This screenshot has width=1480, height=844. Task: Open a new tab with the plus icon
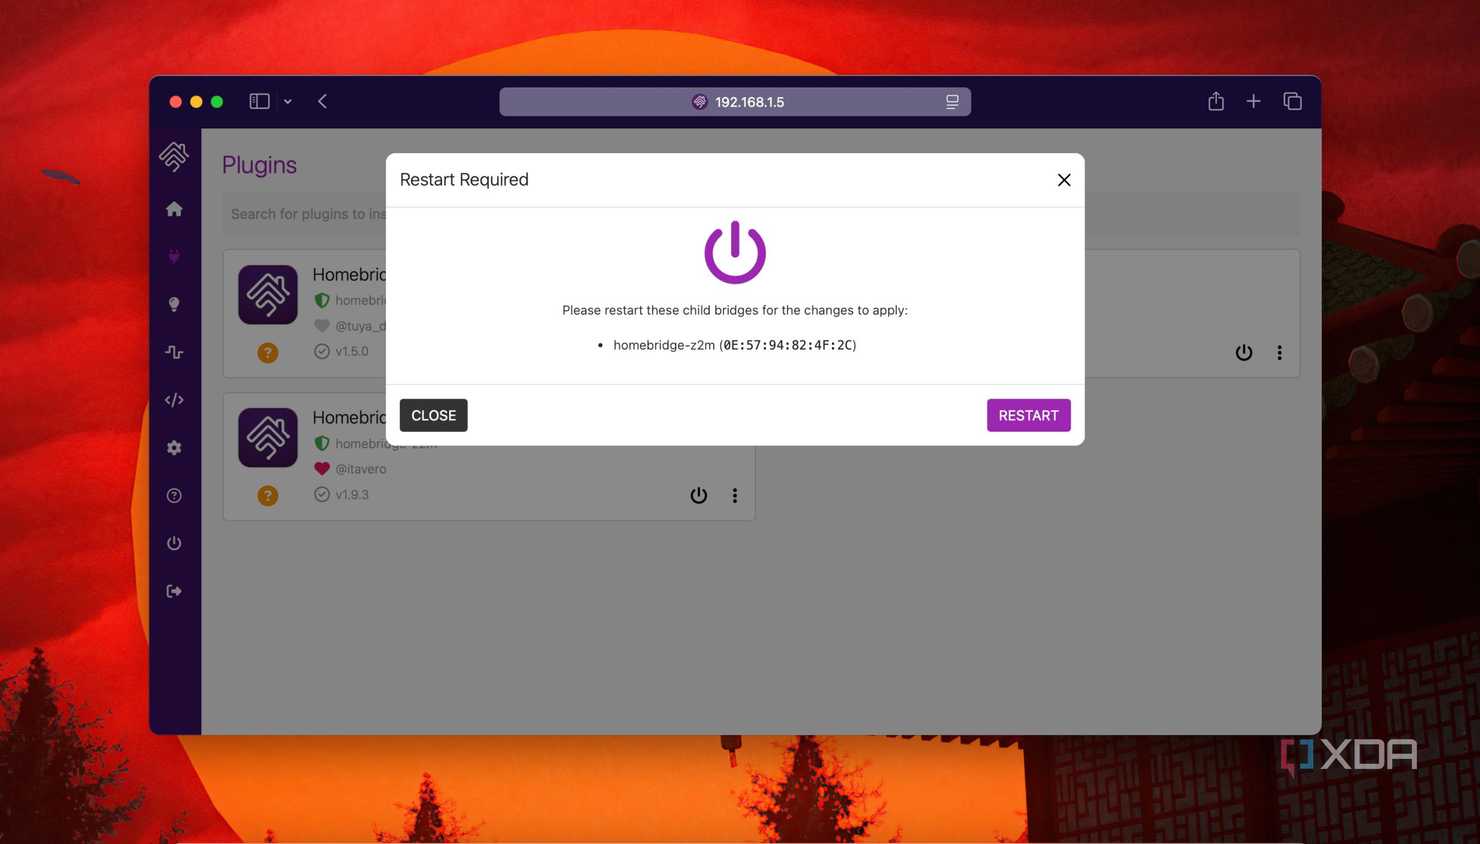coord(1253,101)
